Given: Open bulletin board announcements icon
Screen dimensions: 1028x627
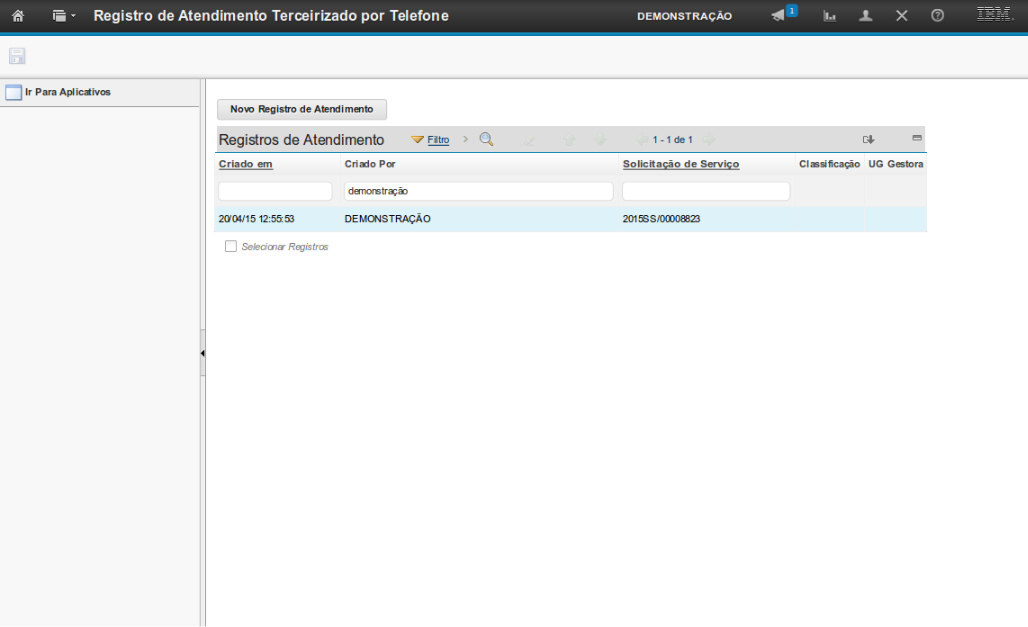Looking at the screenshot, I should [781, 16].
